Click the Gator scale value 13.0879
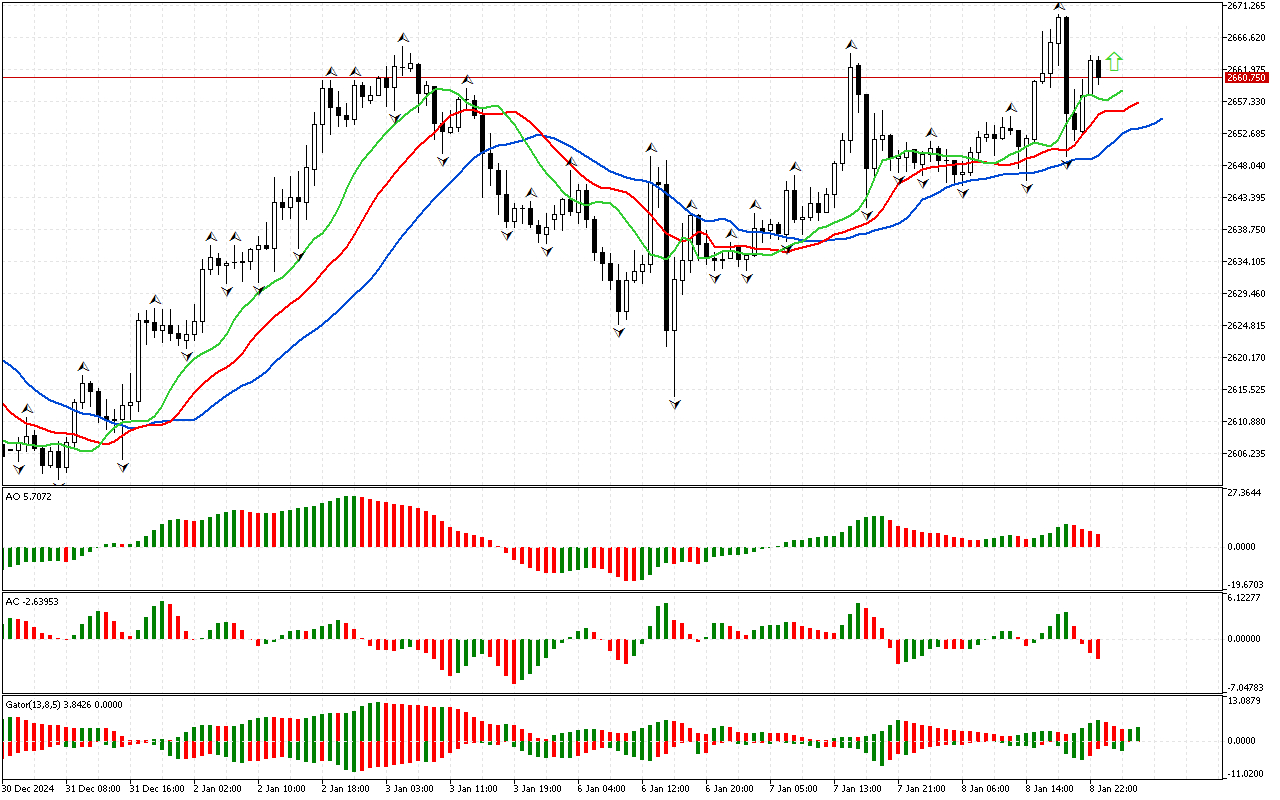The height and width of the screenshot is (800, 1280). click(1244, 701)
